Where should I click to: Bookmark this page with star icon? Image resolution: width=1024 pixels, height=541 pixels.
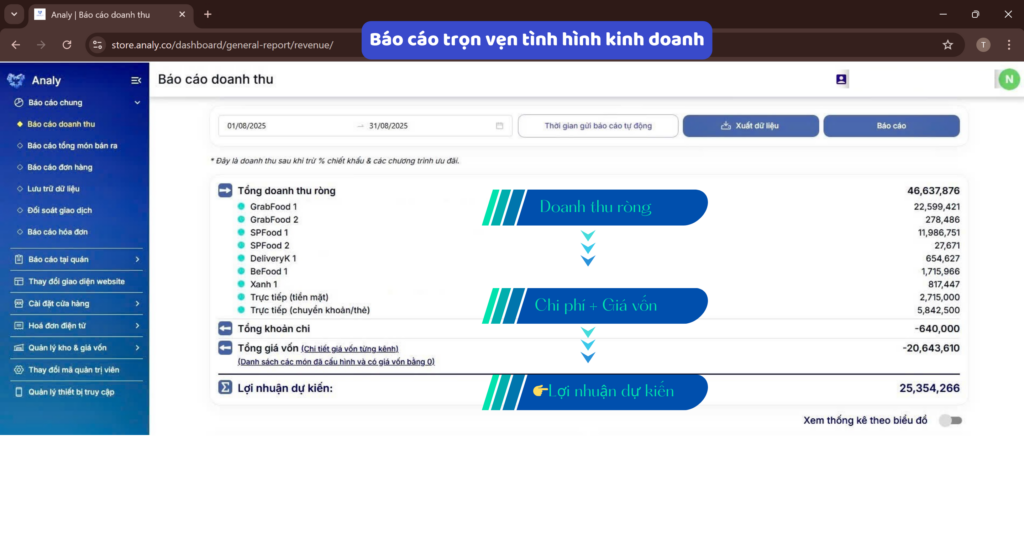click(947, 44)
